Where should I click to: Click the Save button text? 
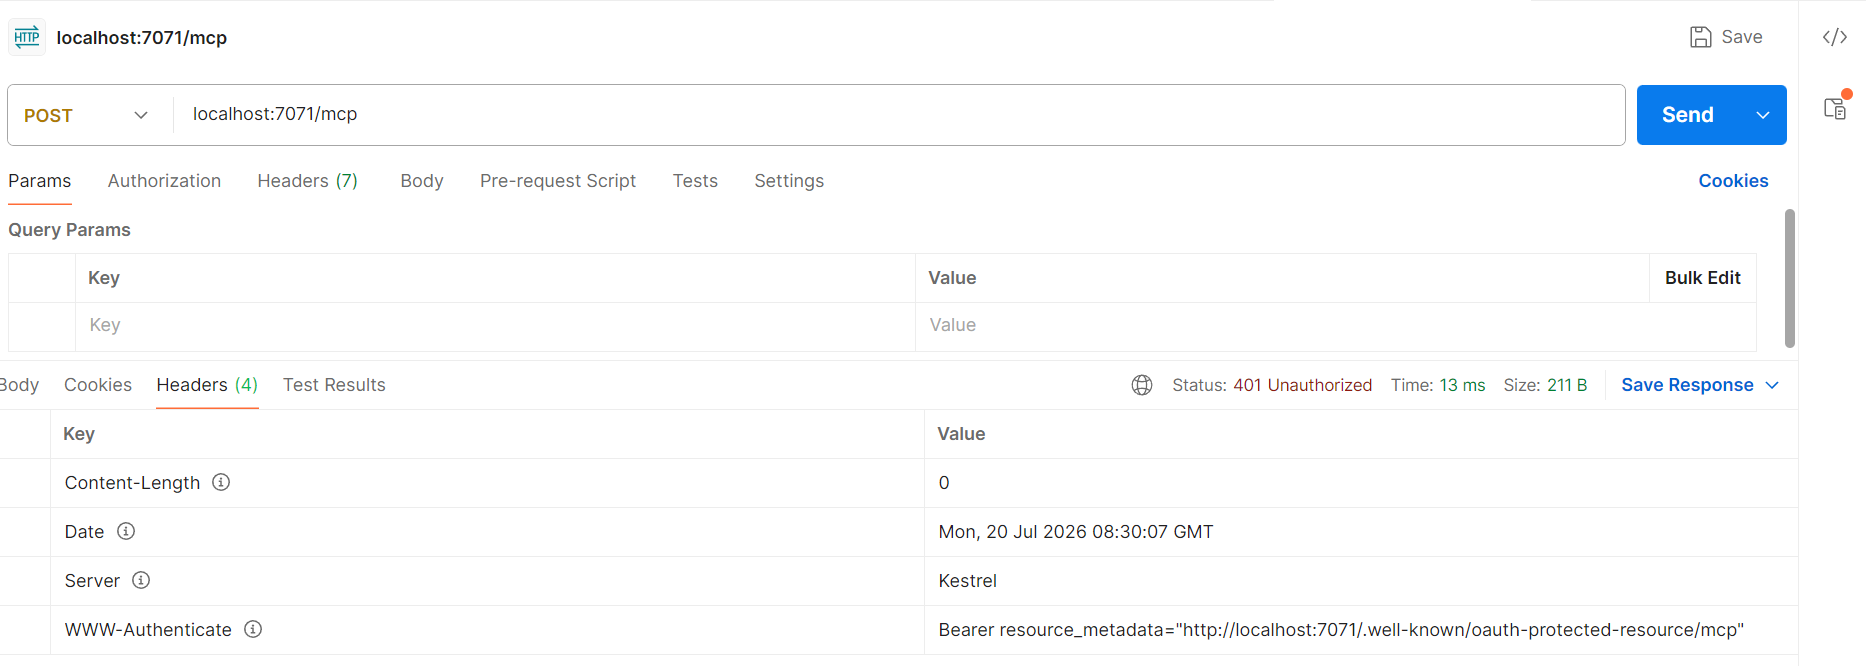pyautogui.click(x=1742, y=37)
